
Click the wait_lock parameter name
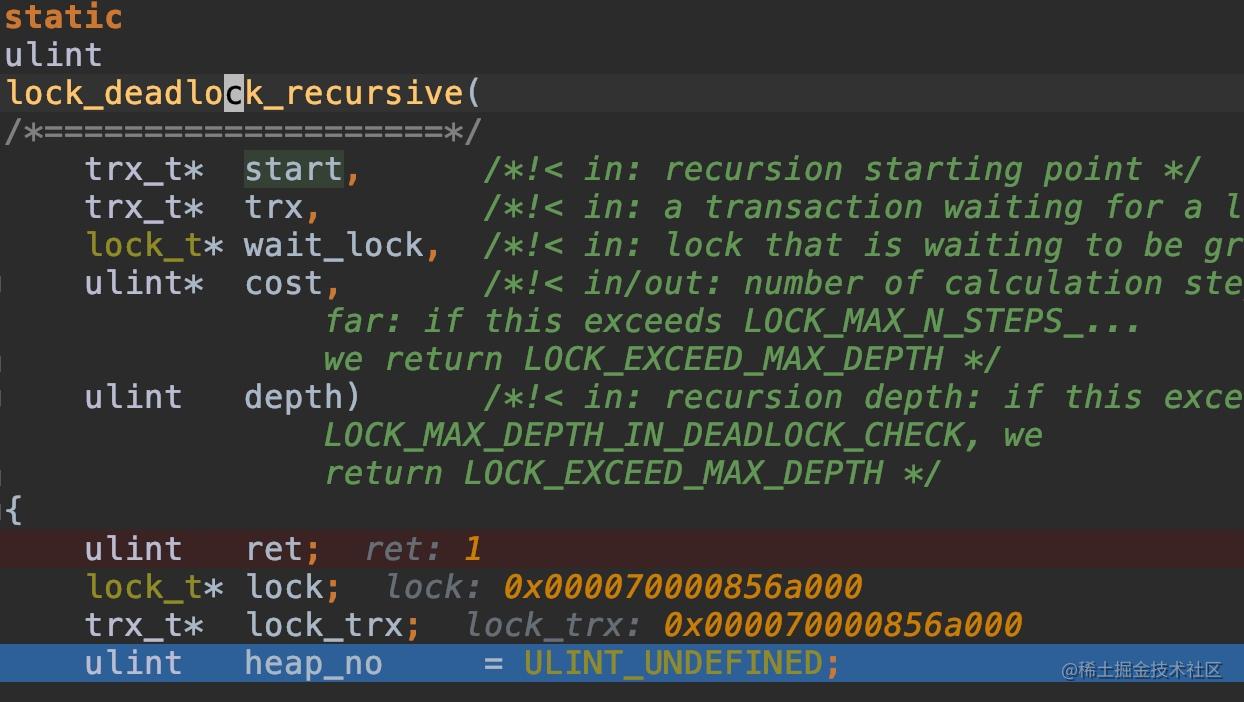click(334, 245)
